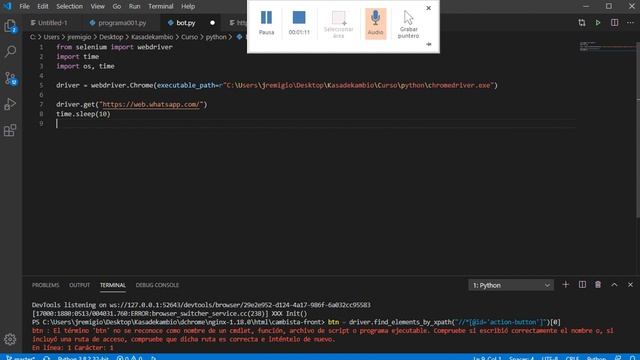This screenshot has width=640, height=360.
Task: Open the Extensions view
Action: point(10,130)
